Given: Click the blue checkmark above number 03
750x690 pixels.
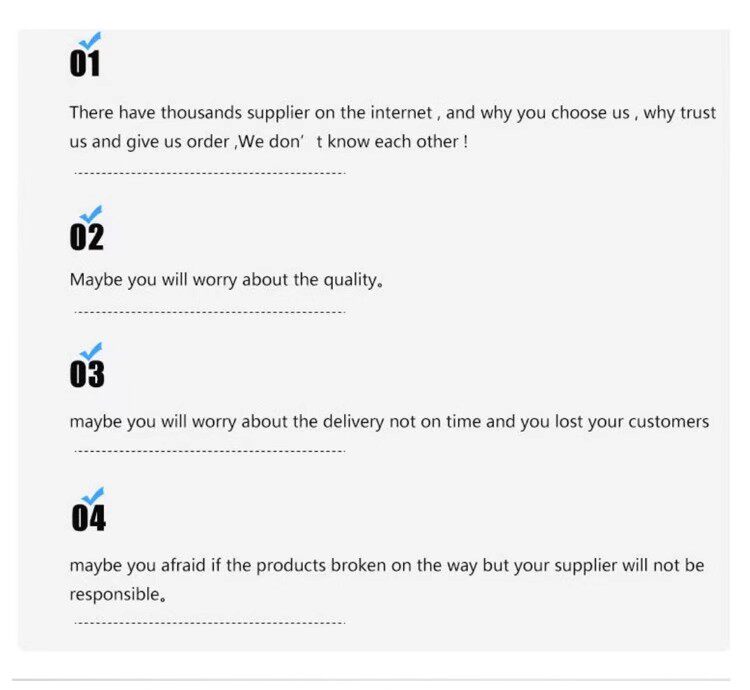Looking at the screenshot, I should click(x=91, y=351).
